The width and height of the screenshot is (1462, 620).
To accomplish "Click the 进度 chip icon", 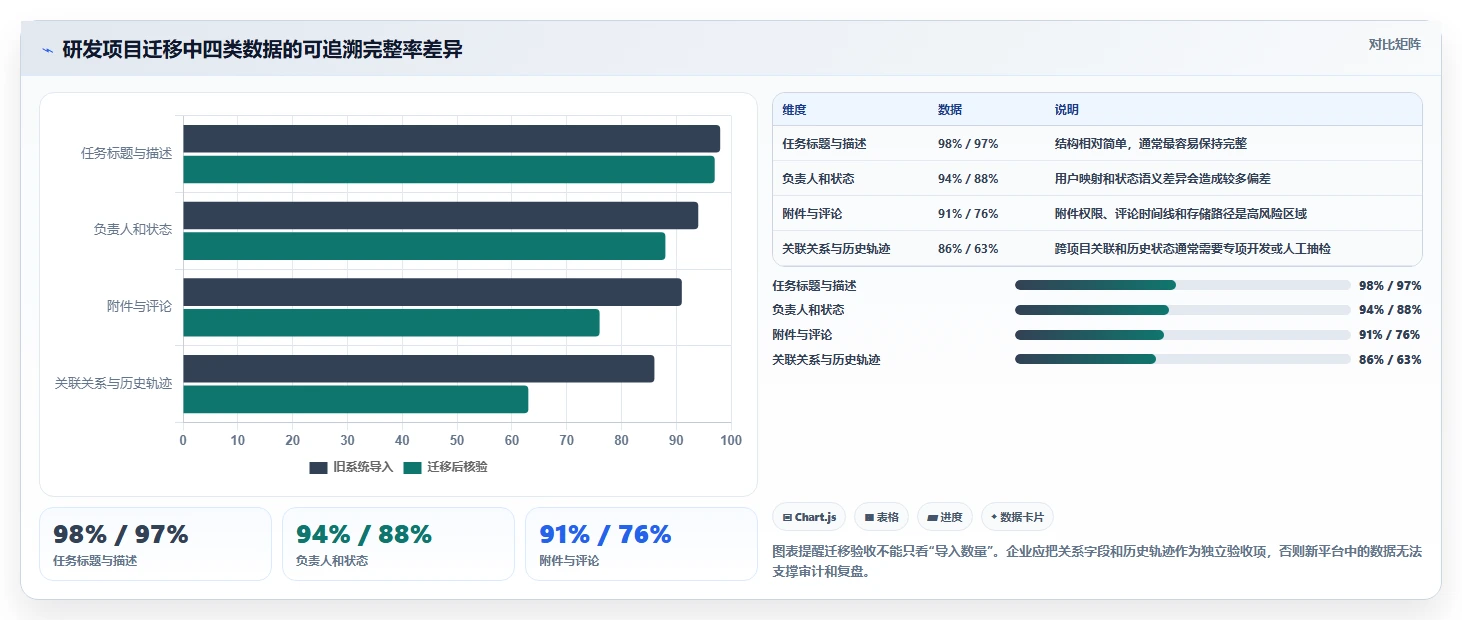I will (932, 517).
